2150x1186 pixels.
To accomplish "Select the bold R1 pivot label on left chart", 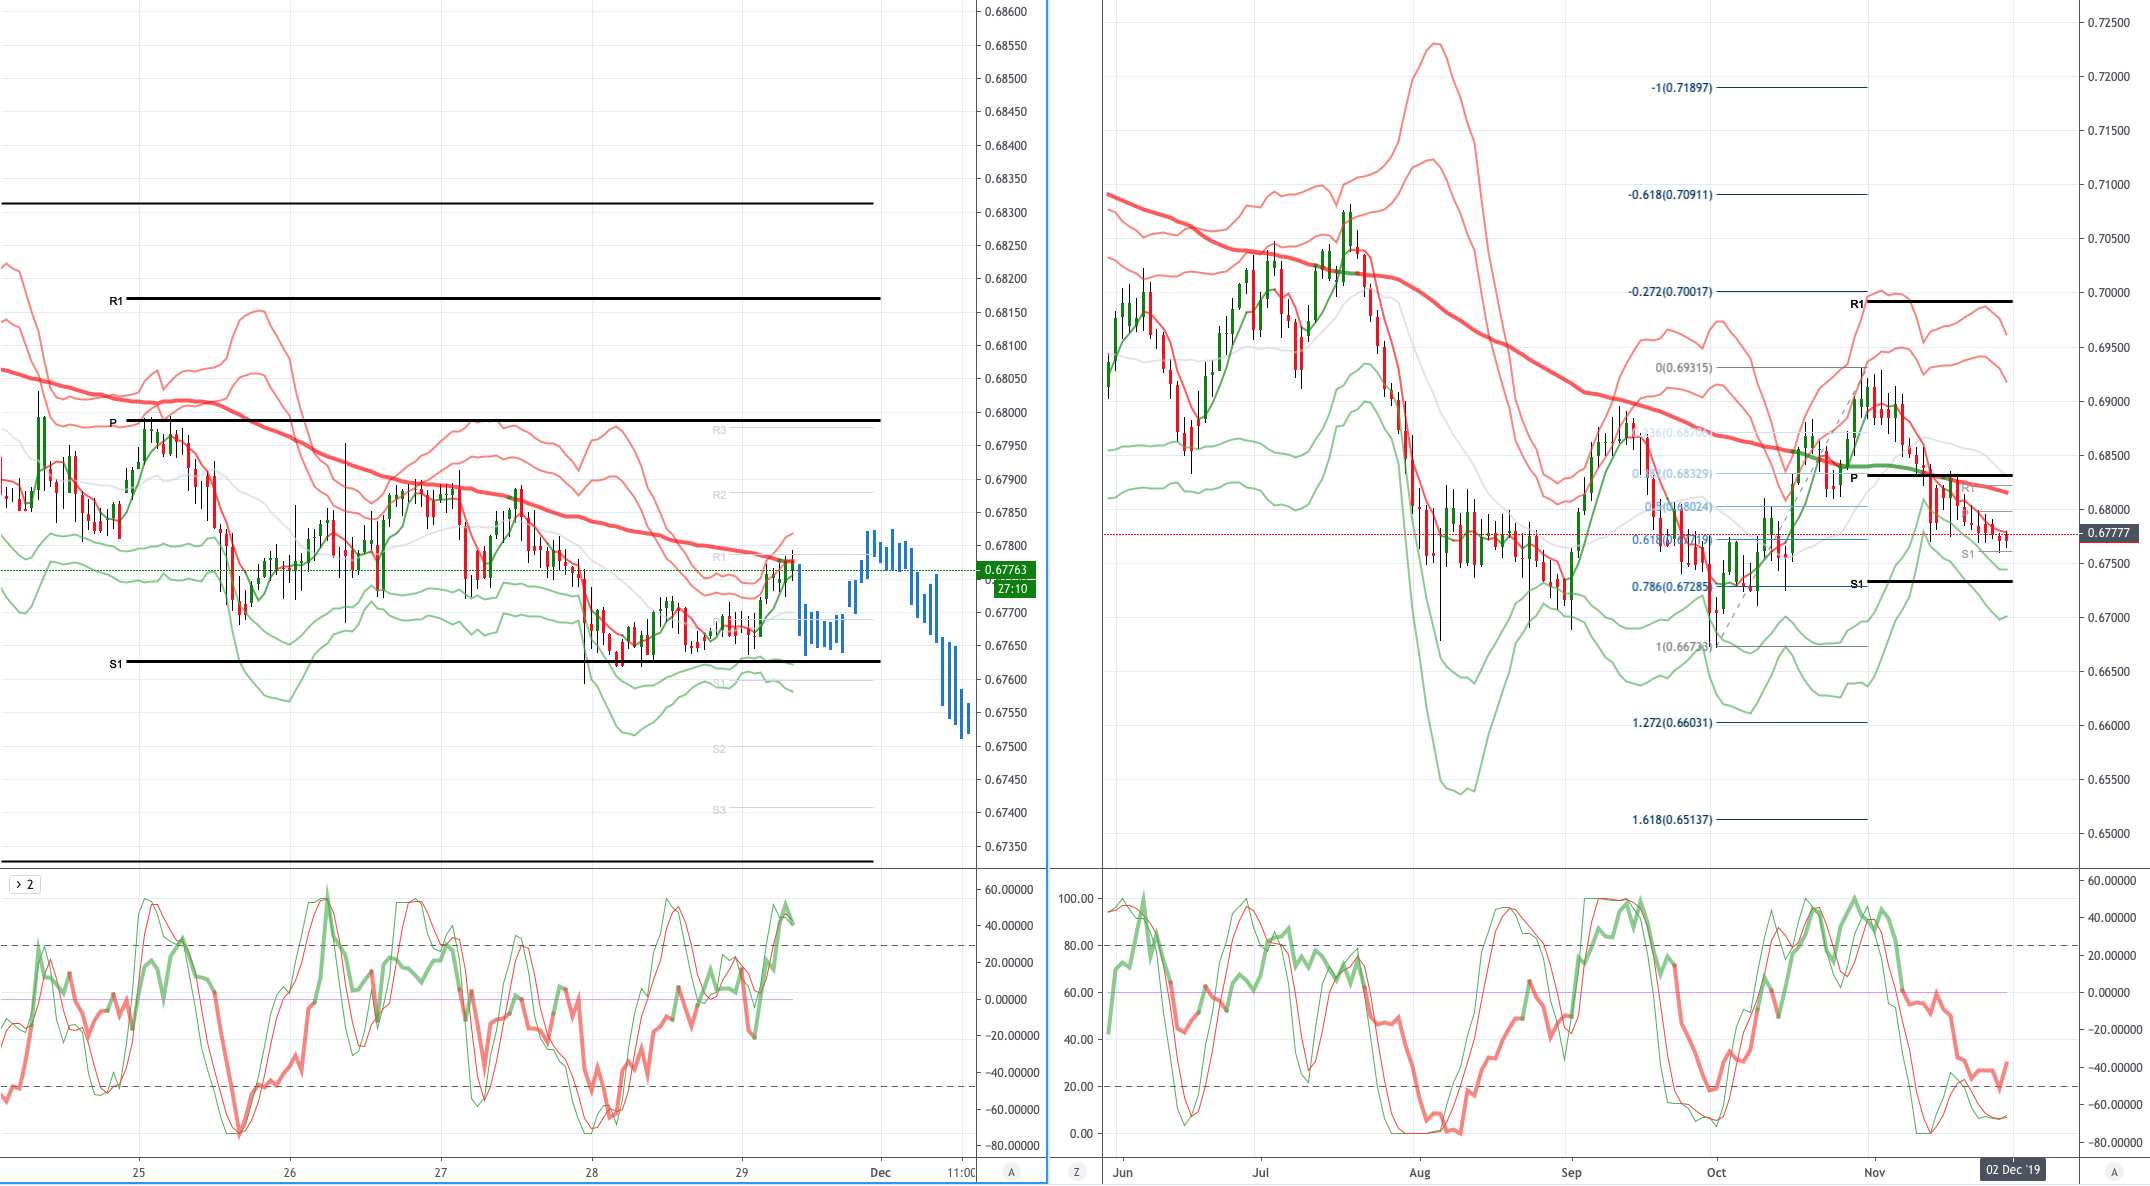I will click(x=116, y=301).
